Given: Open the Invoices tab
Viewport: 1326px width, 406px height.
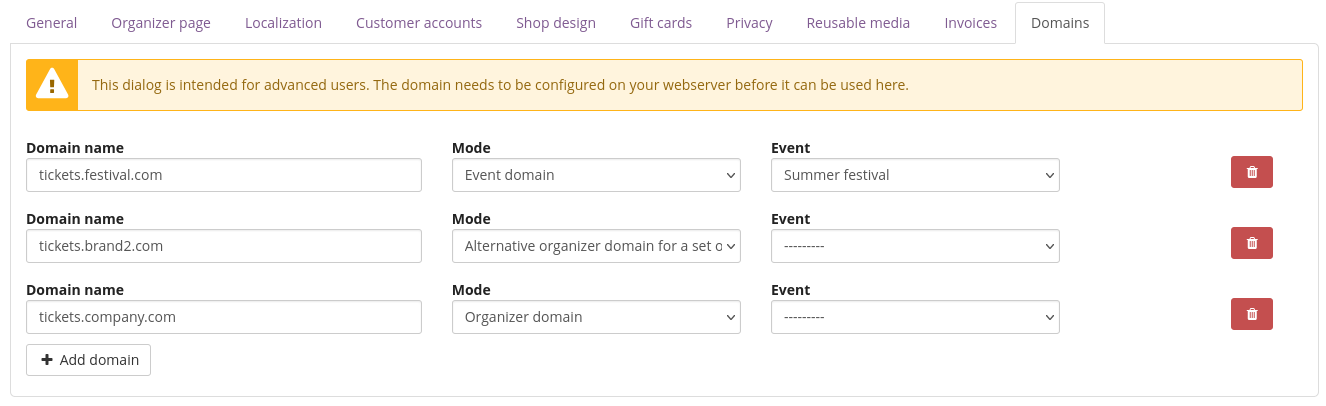Looking at the screenshot, I should (970, 23).
